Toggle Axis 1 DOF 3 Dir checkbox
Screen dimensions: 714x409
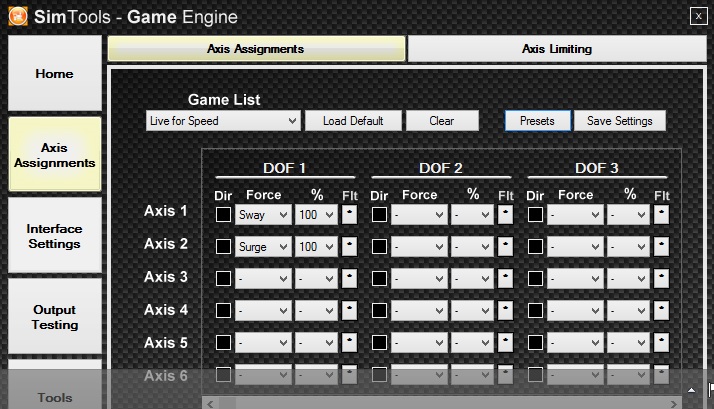click(535, 215)
